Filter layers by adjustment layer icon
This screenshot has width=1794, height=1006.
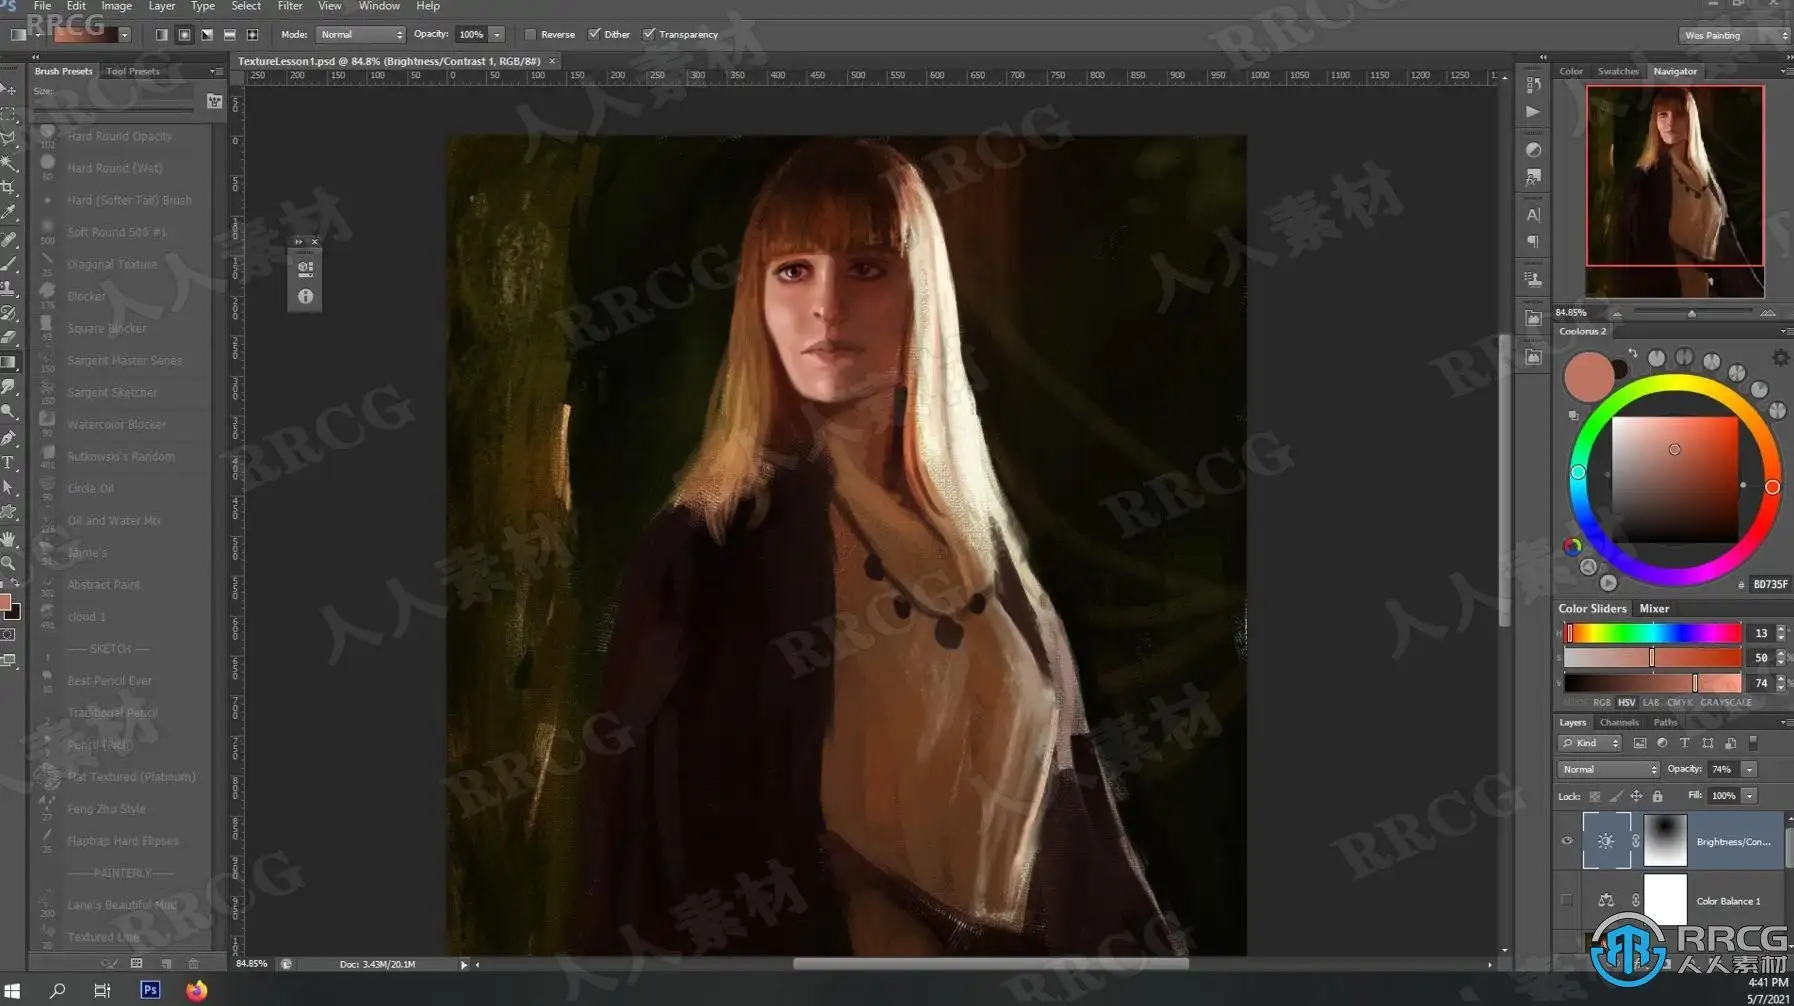coord(1662,743)
